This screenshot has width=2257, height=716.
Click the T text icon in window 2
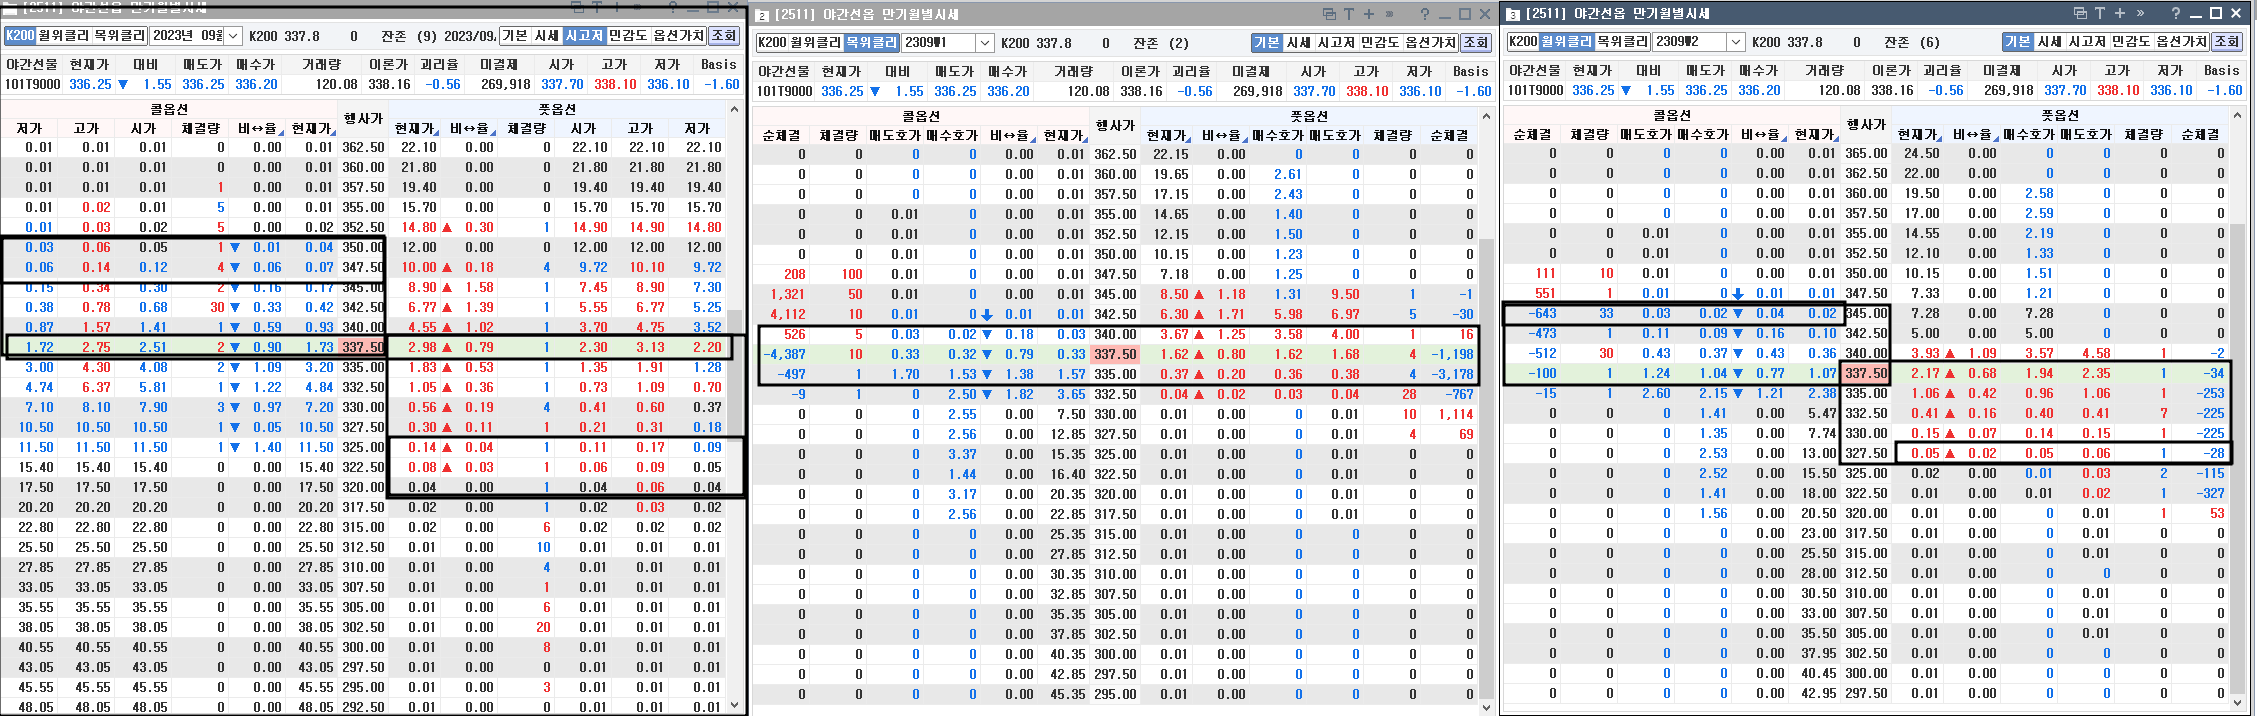[1349, 14]
